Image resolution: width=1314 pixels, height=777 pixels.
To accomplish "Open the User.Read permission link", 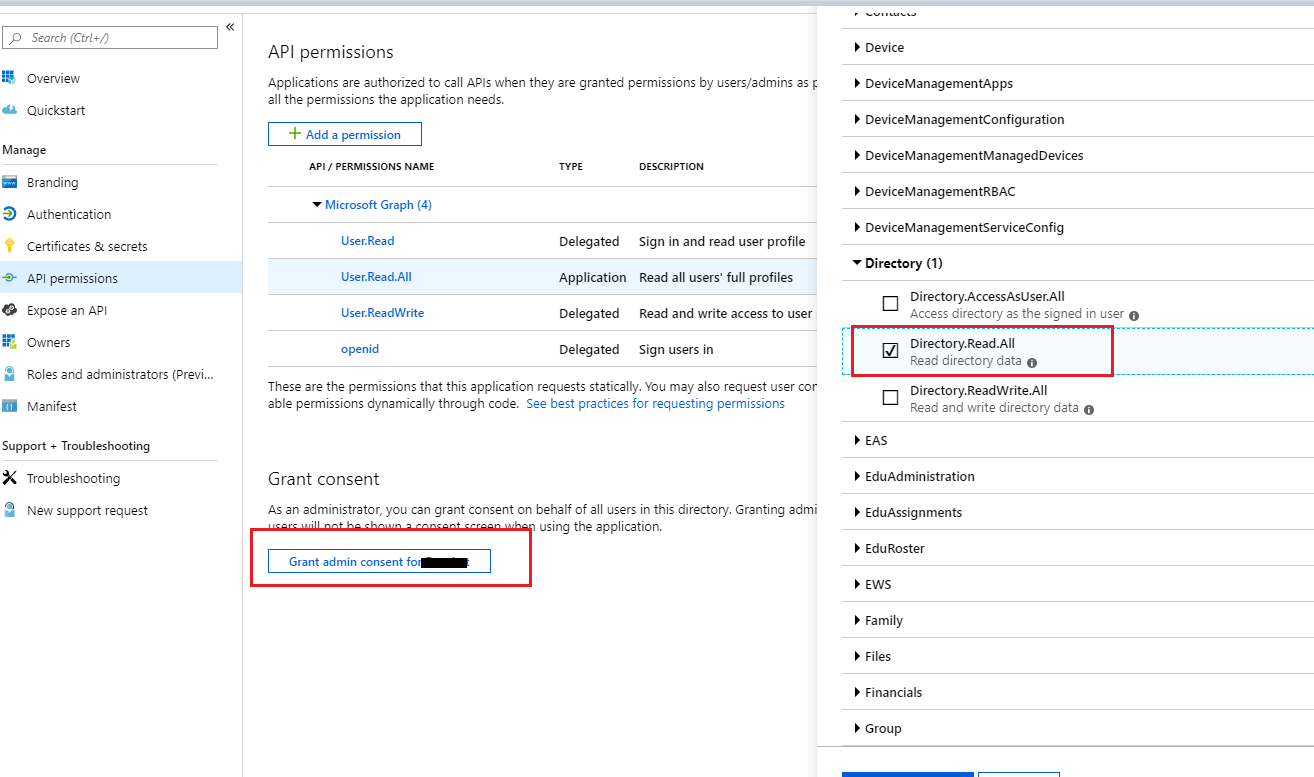I will coord(368,241).
